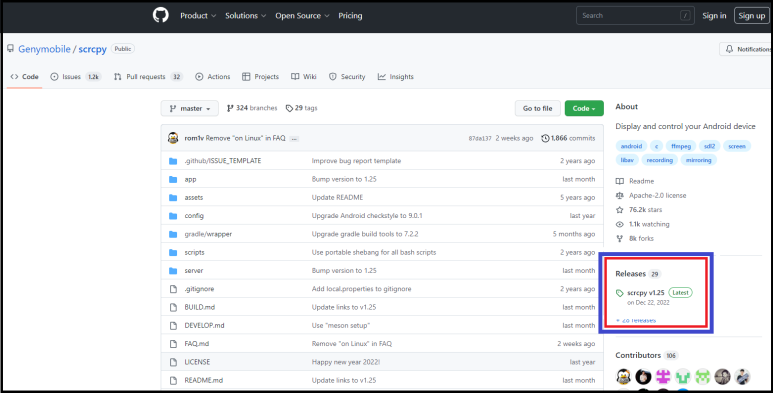Open the Security tab
773x393 pixels.
(x=347, y=76)
